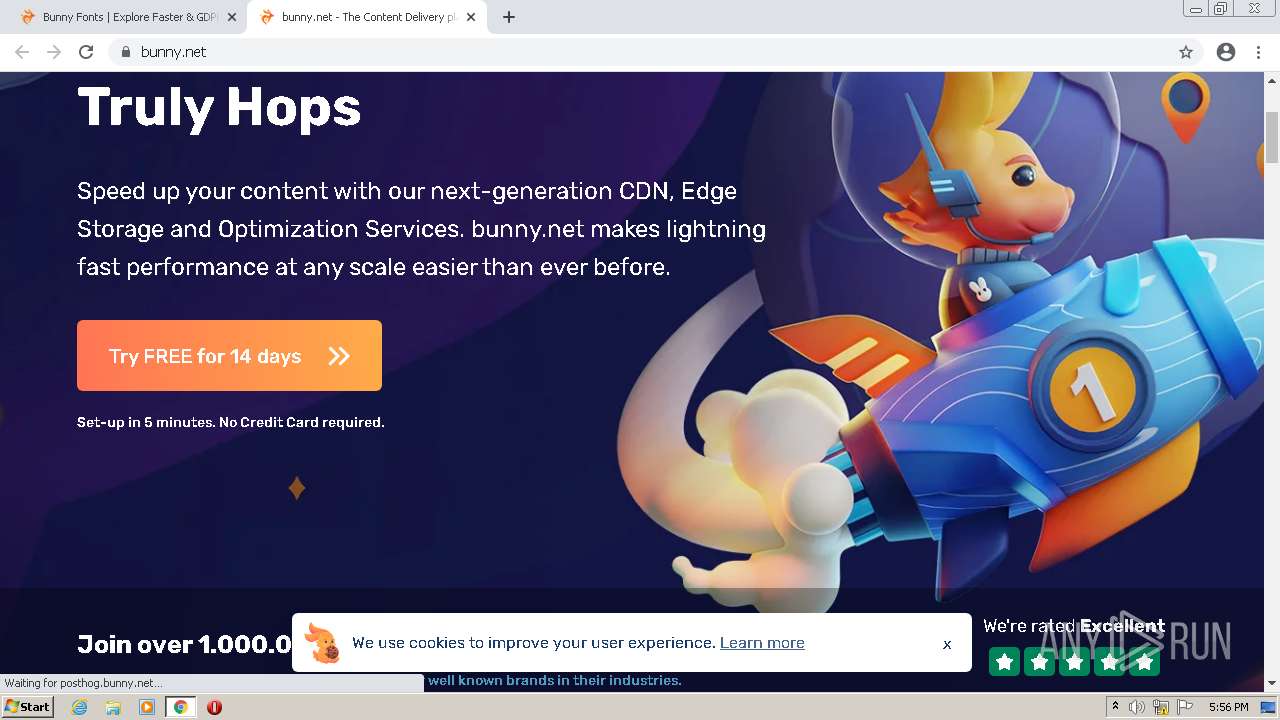This screenshot has height=720, width=1280.
Task: Click the first green rating star
Action: [x=1005, y=662]
